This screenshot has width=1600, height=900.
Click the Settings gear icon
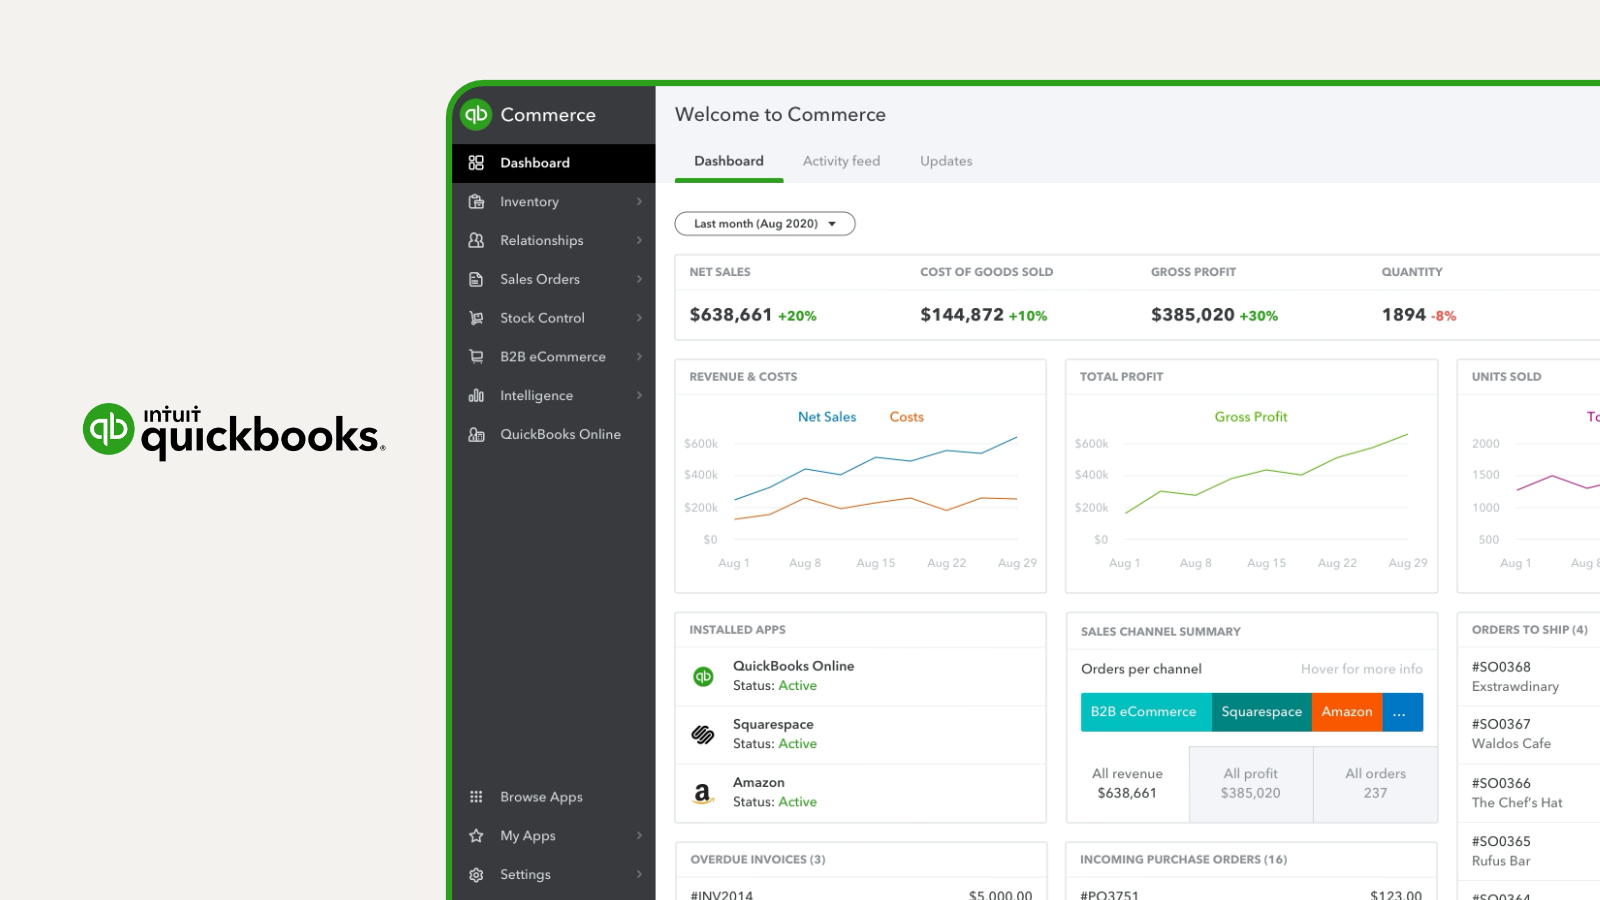click(x=476, y=875)
